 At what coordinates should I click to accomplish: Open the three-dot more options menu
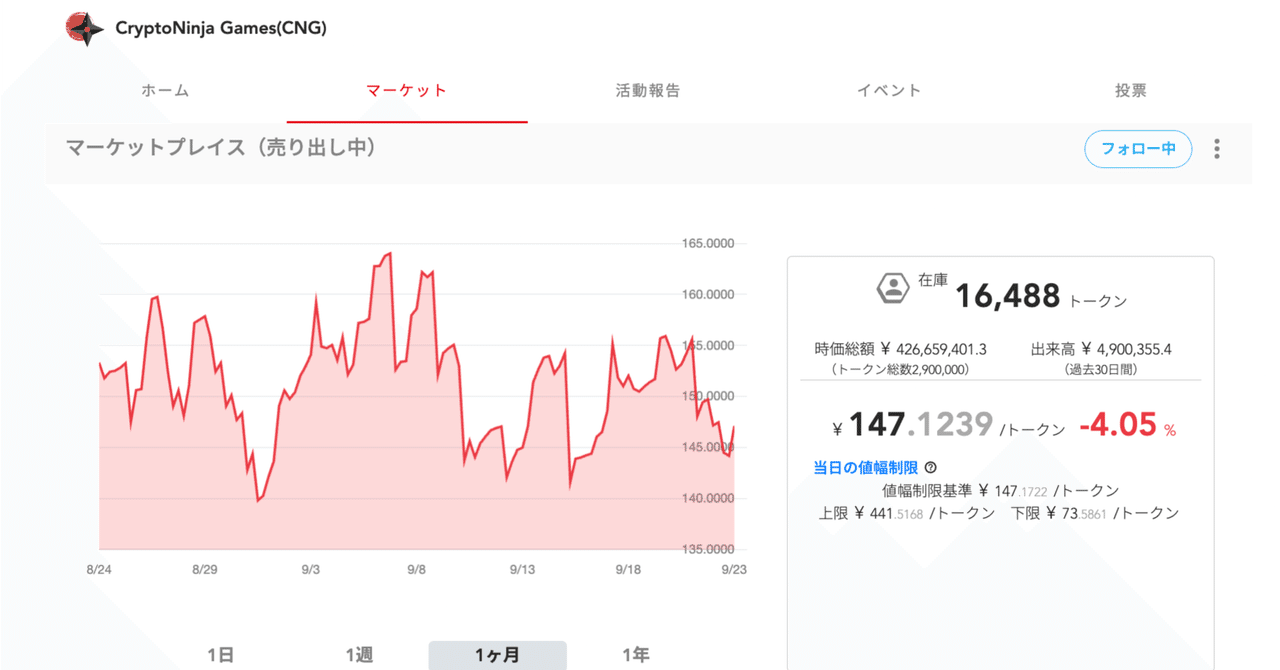tap(1217, 149)
